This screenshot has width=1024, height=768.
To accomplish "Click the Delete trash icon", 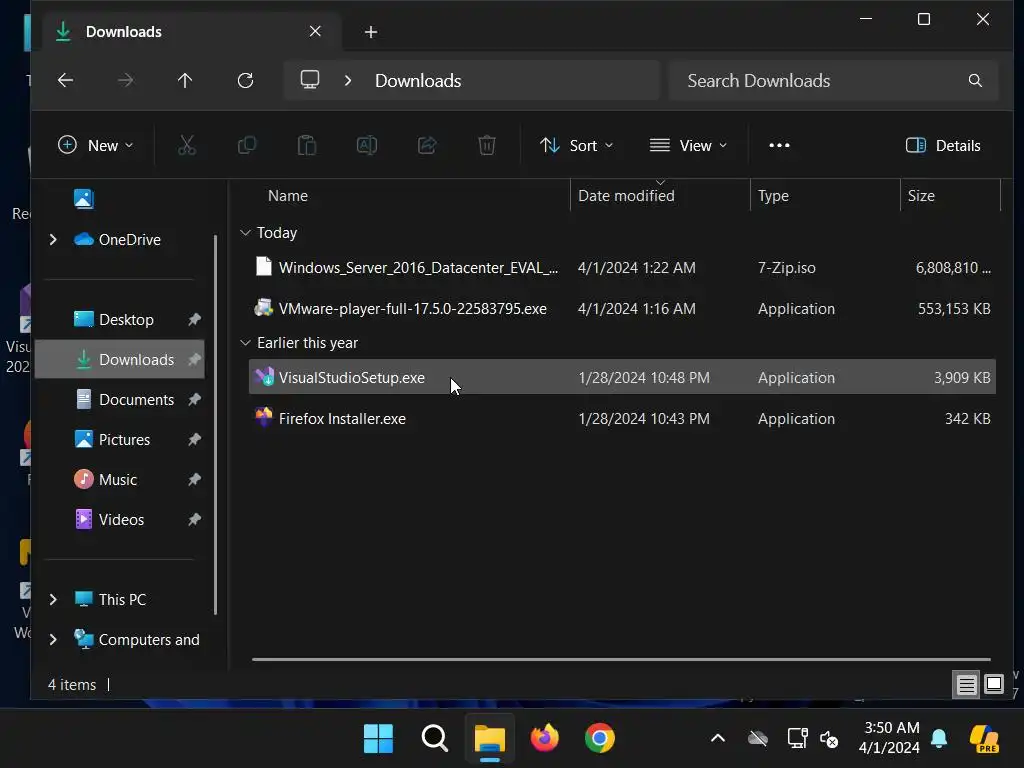I will [x=487, y=145].
